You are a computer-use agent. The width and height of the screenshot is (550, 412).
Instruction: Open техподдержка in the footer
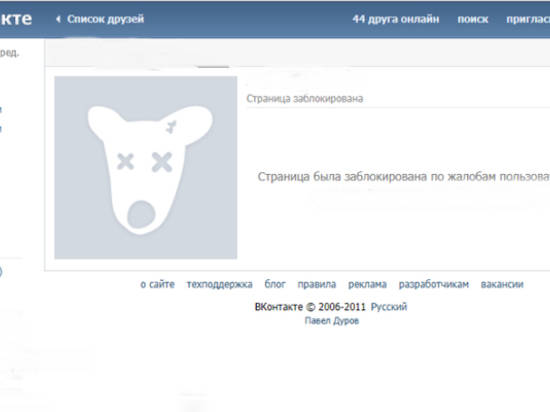click(220, 284)
